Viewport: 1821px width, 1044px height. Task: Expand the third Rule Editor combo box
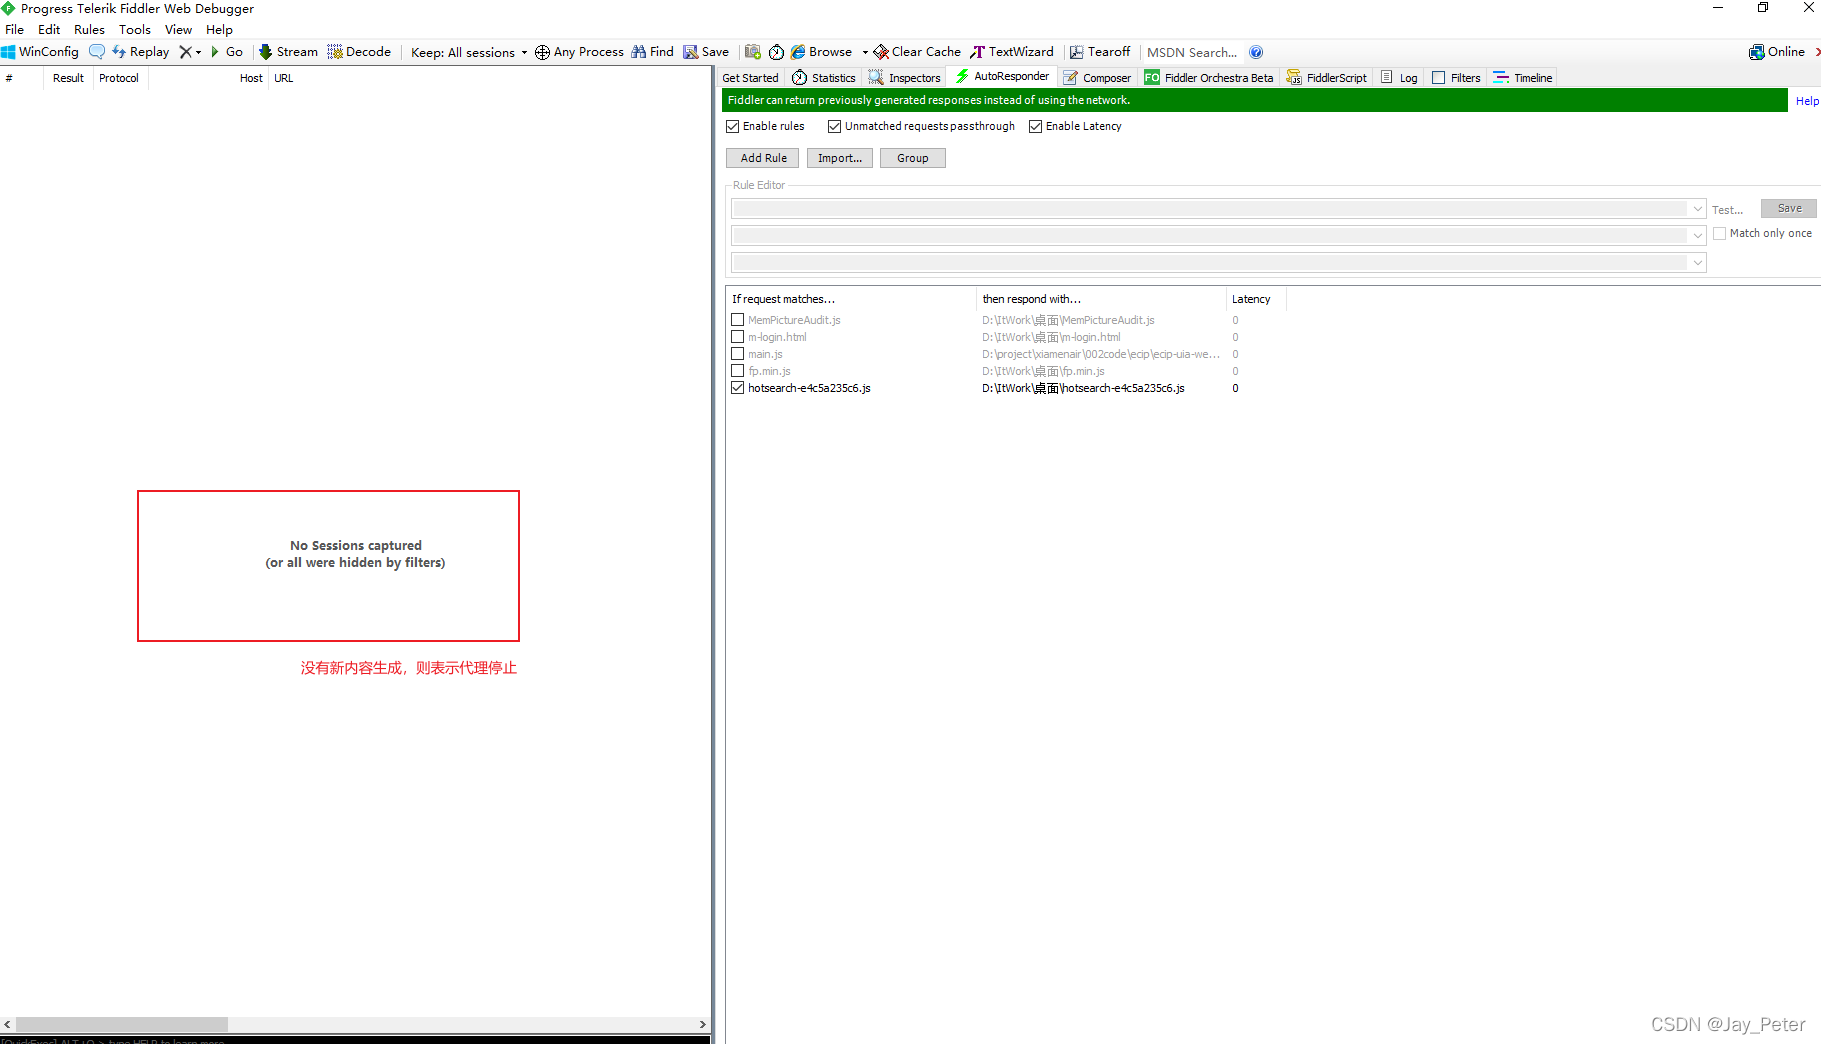click(x=1697, y=263)
